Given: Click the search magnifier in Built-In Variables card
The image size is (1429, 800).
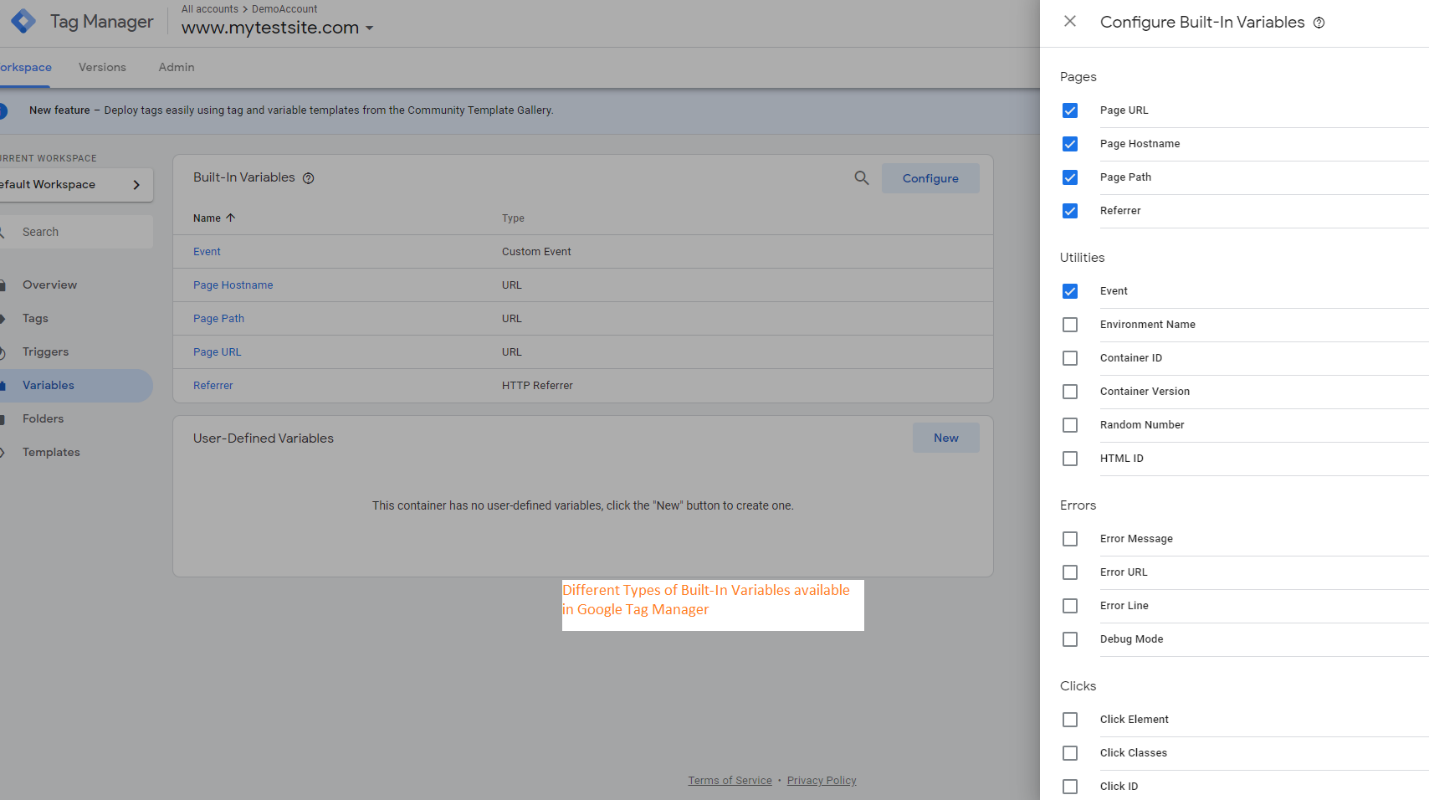Looking at the screenshot, I should tap(861, 178).
